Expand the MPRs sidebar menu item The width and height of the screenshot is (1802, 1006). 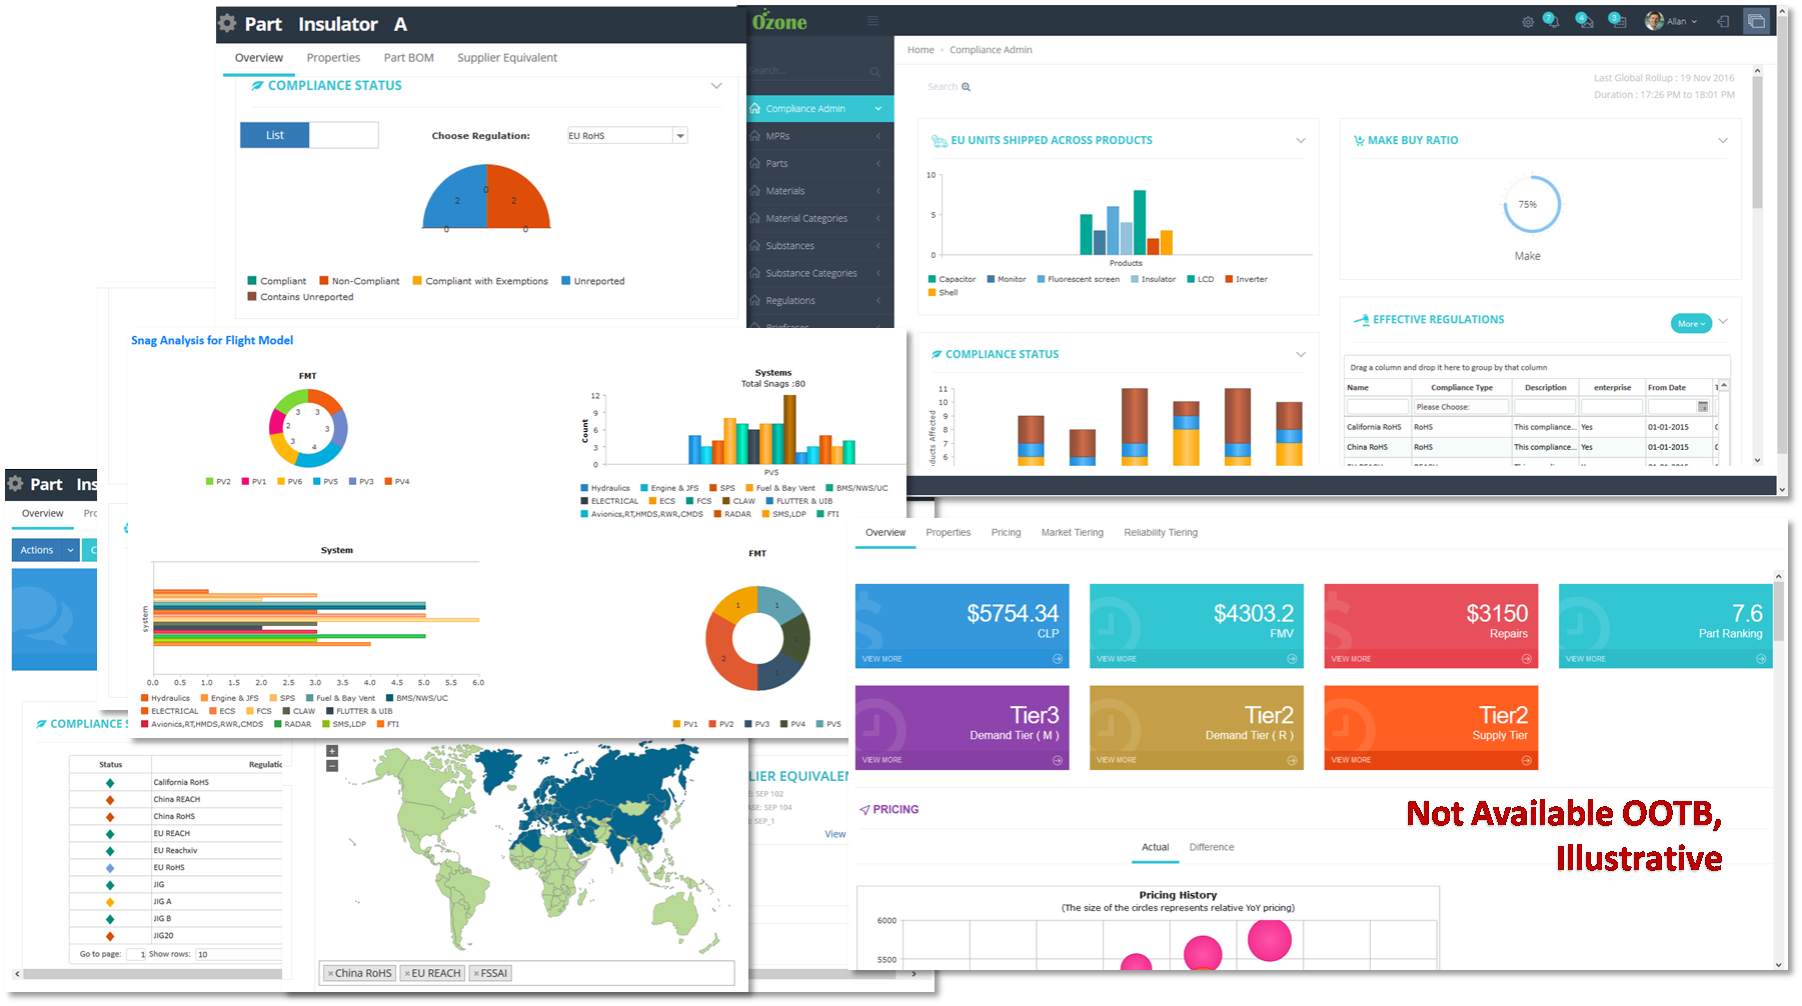818,136
